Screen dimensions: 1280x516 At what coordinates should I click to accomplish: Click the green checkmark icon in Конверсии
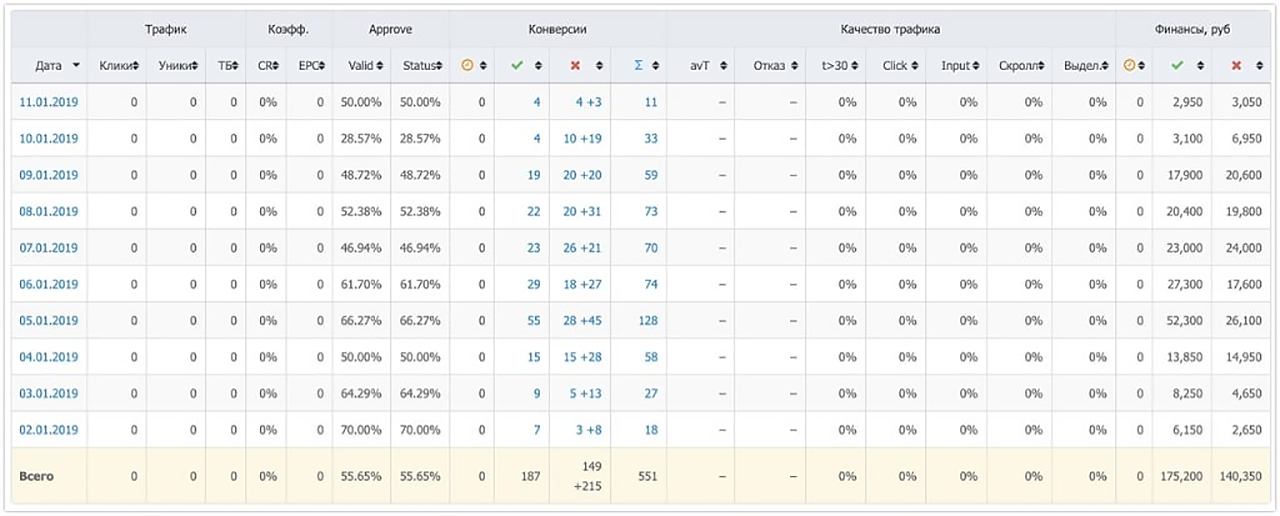coord(517,66)
